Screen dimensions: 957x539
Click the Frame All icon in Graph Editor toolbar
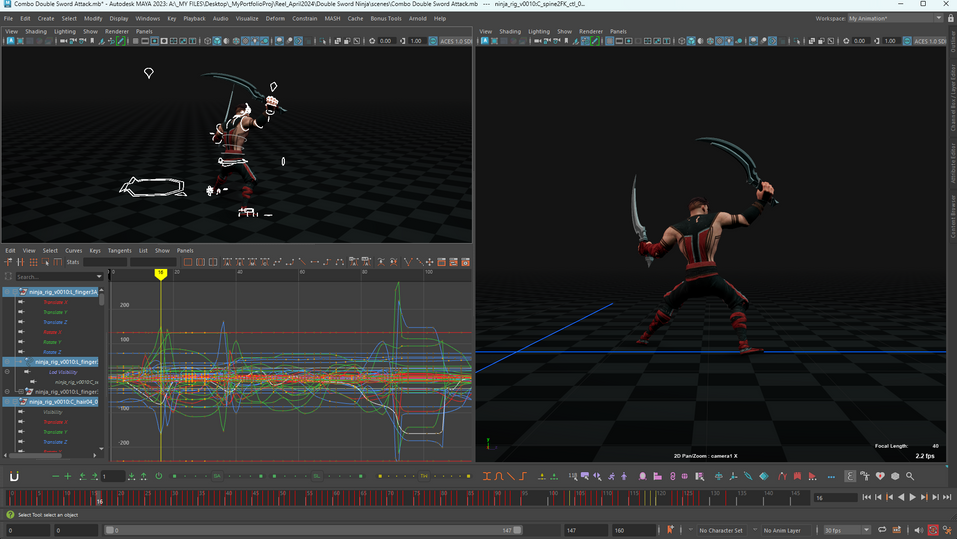coord(187,262)
